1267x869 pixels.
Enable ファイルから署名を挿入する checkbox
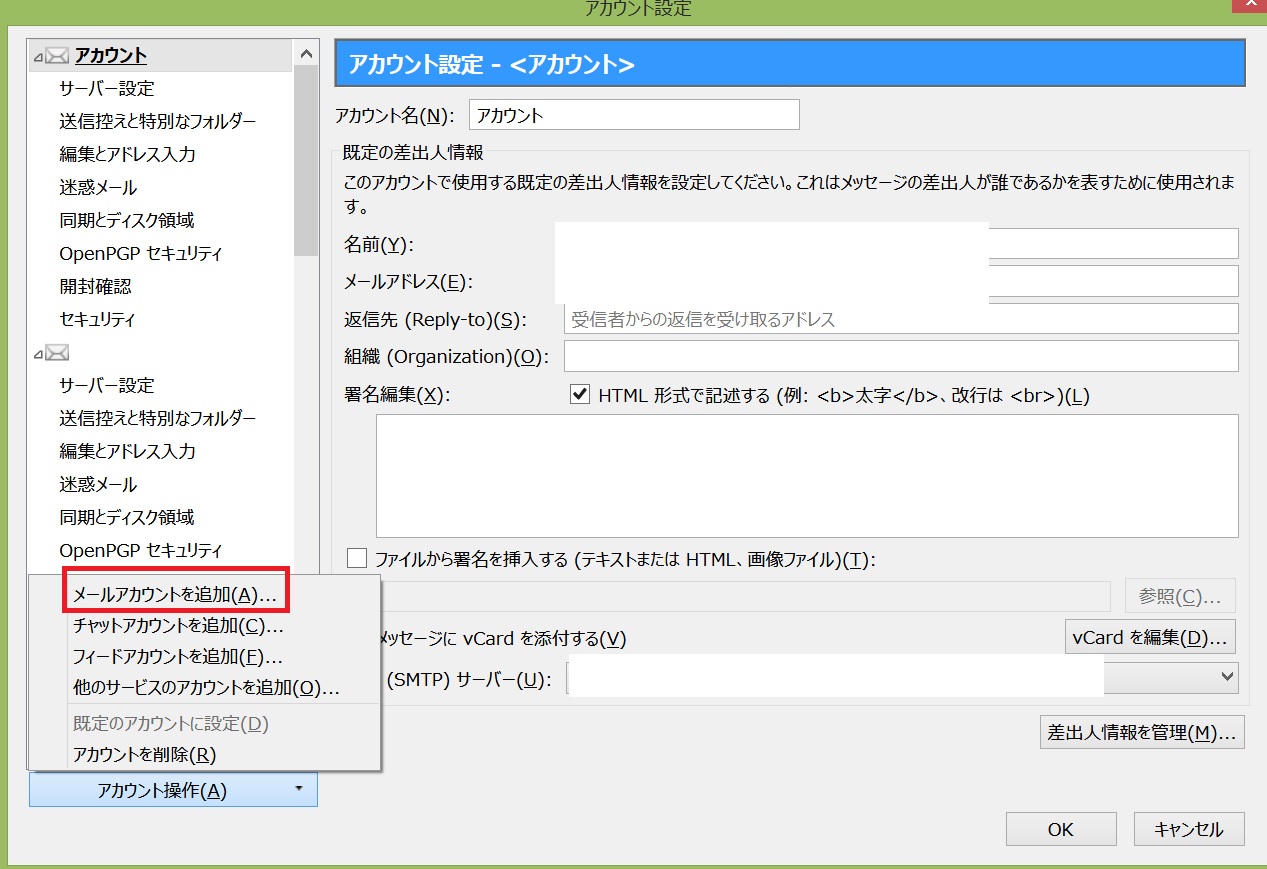coord(356,559)
